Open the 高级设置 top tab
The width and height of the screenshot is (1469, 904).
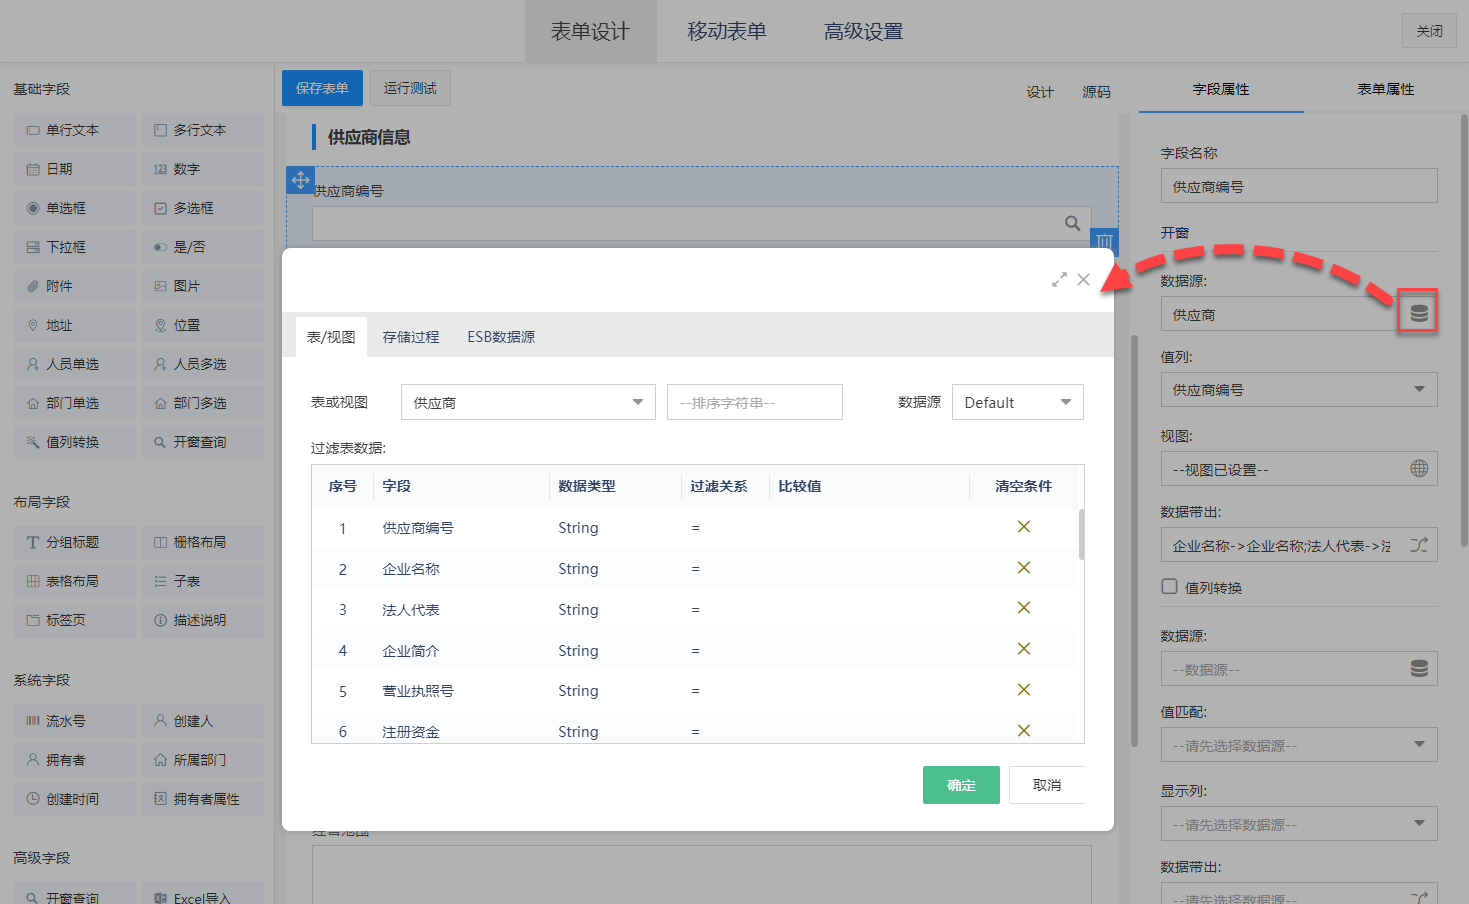pos(864,31)
